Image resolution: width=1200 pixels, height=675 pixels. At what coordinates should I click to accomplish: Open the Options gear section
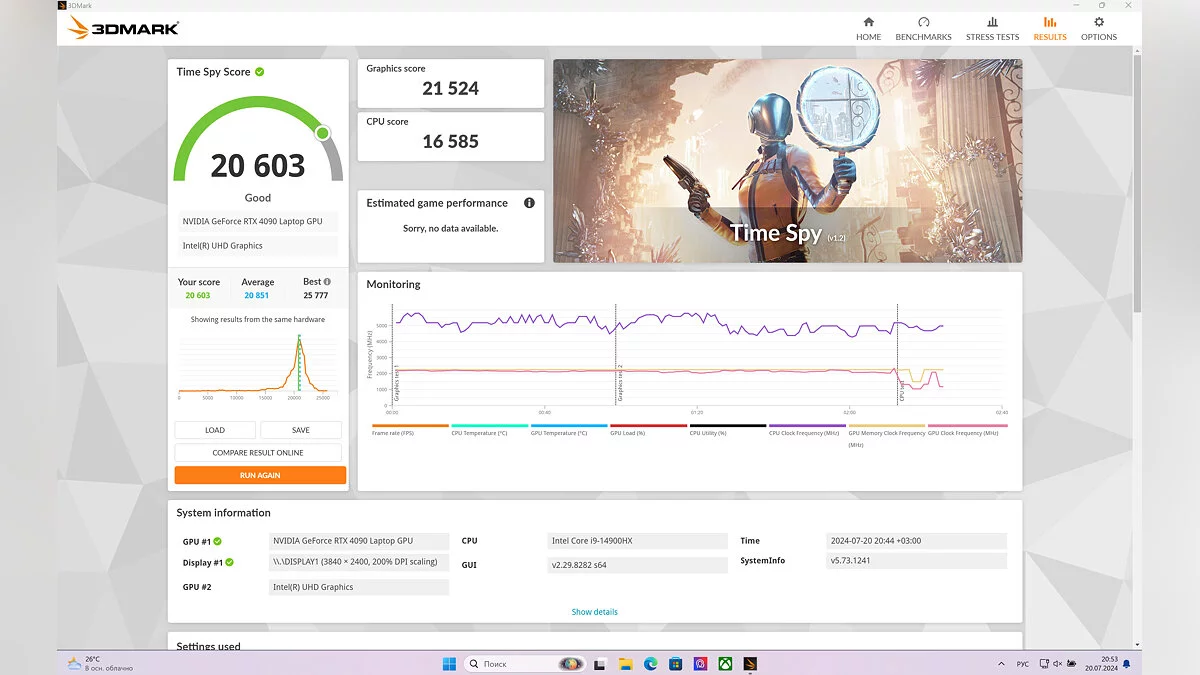[1098, 28]
